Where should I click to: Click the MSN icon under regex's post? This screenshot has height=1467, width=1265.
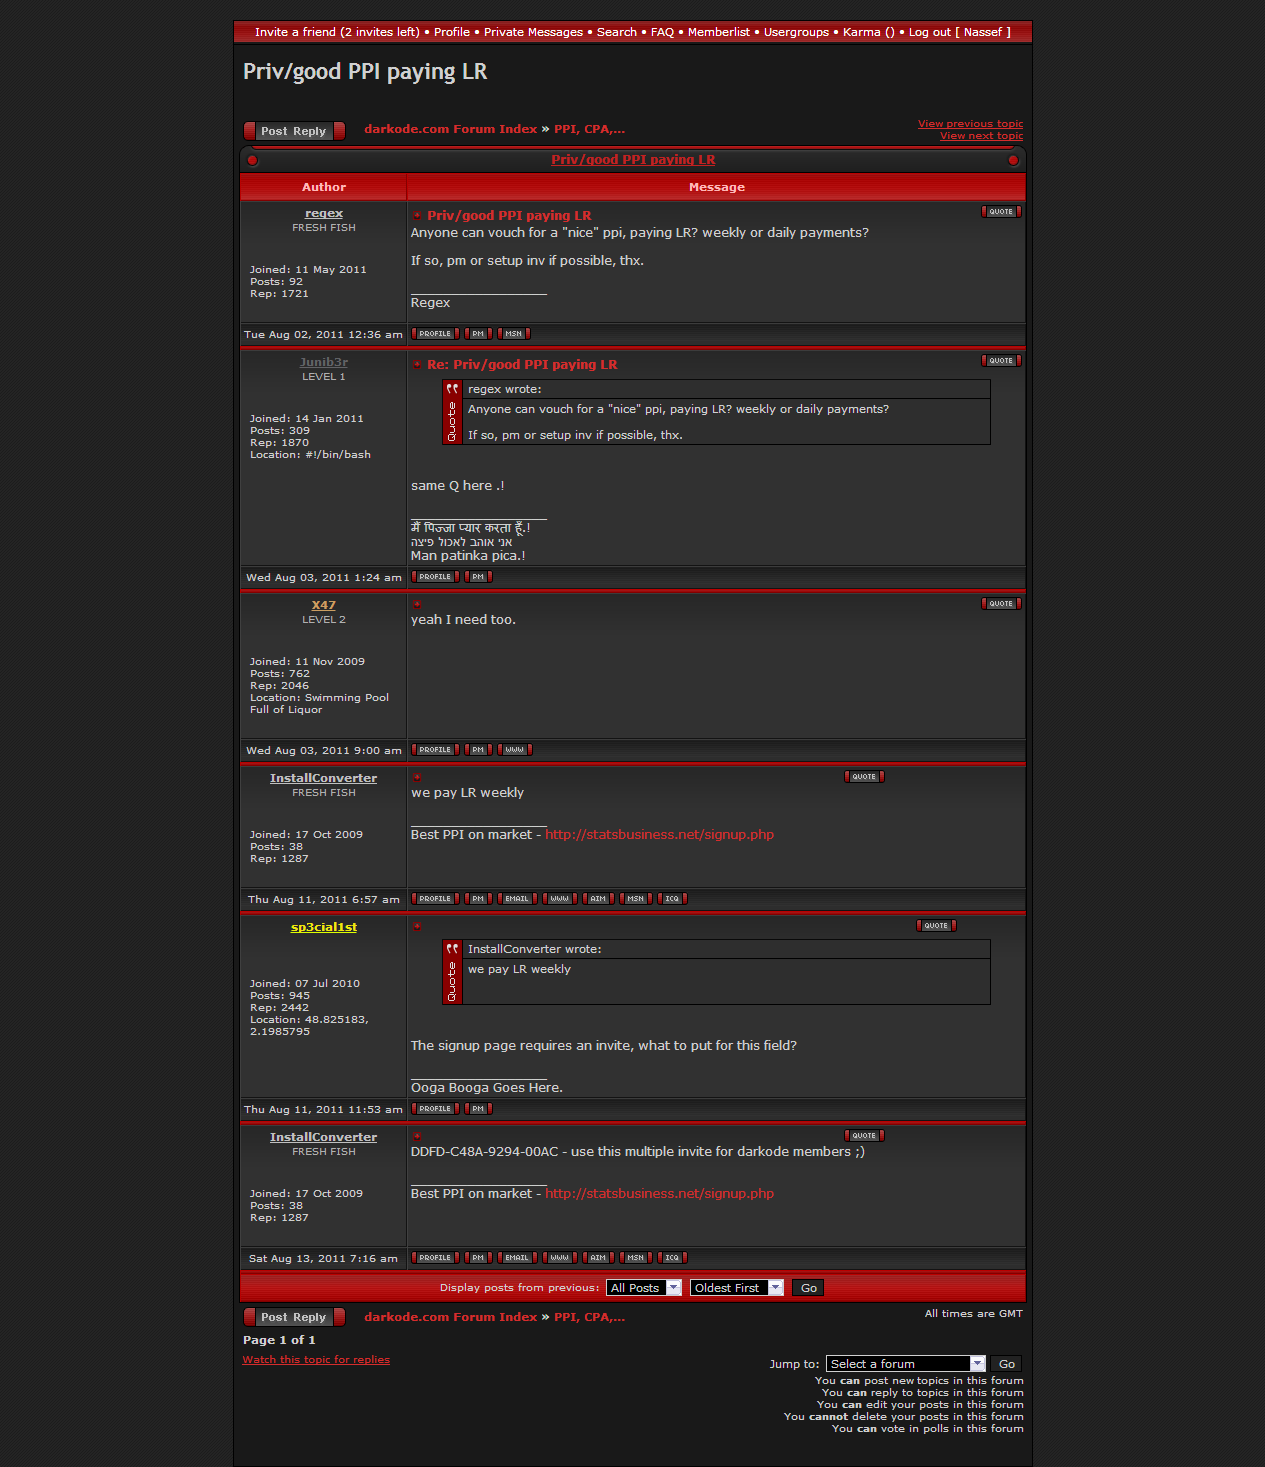pyautogui.click(x=513, y=334)
